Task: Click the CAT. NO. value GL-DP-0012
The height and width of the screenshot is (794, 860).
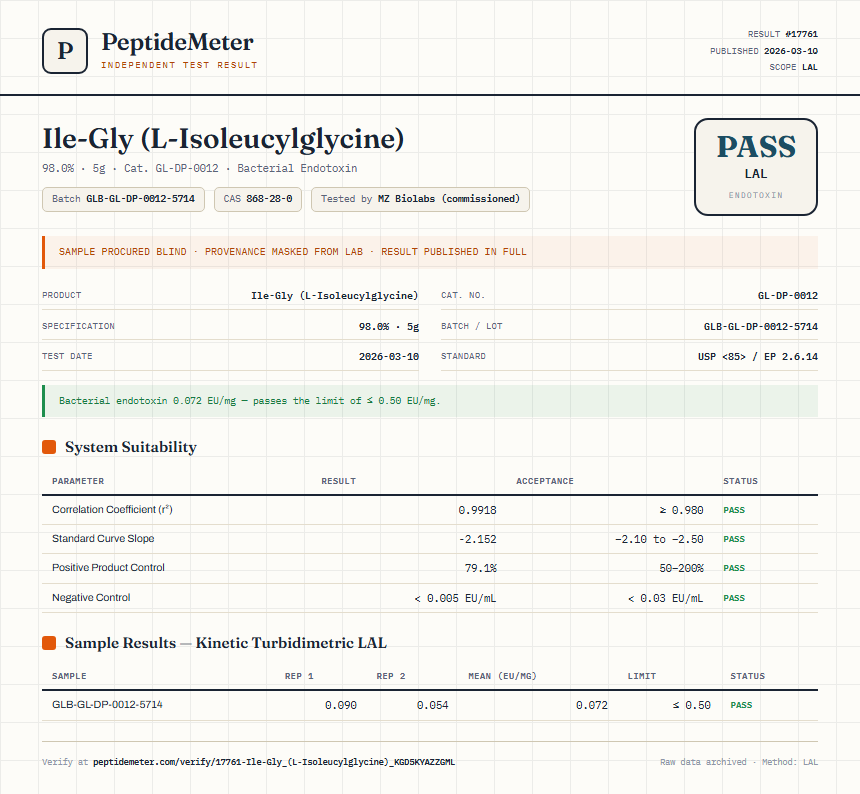Action: 788,296
